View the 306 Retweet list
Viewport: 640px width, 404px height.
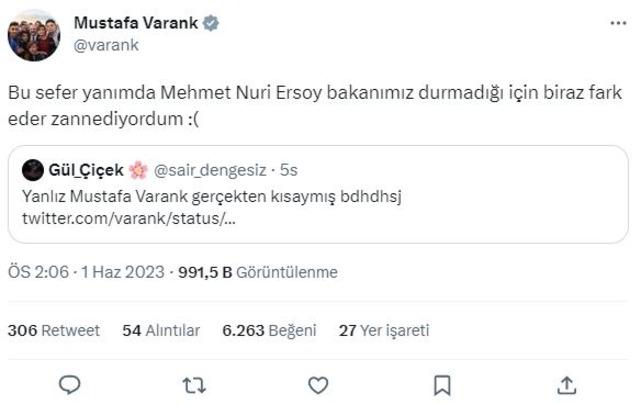53,330
